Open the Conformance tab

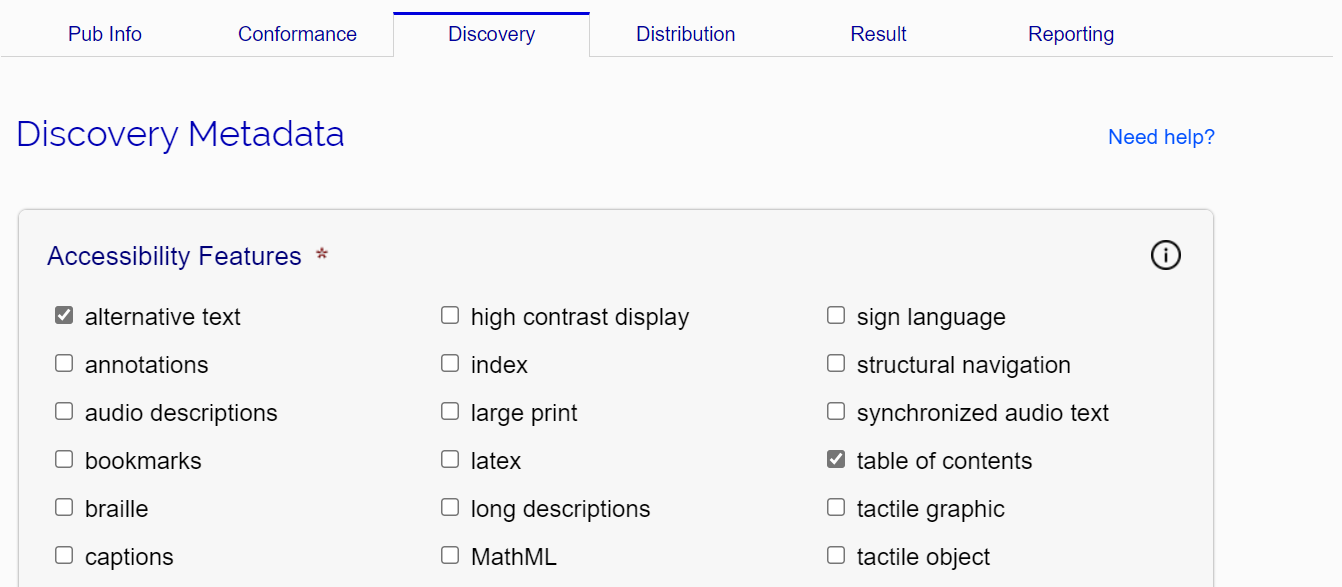(297, 34)
